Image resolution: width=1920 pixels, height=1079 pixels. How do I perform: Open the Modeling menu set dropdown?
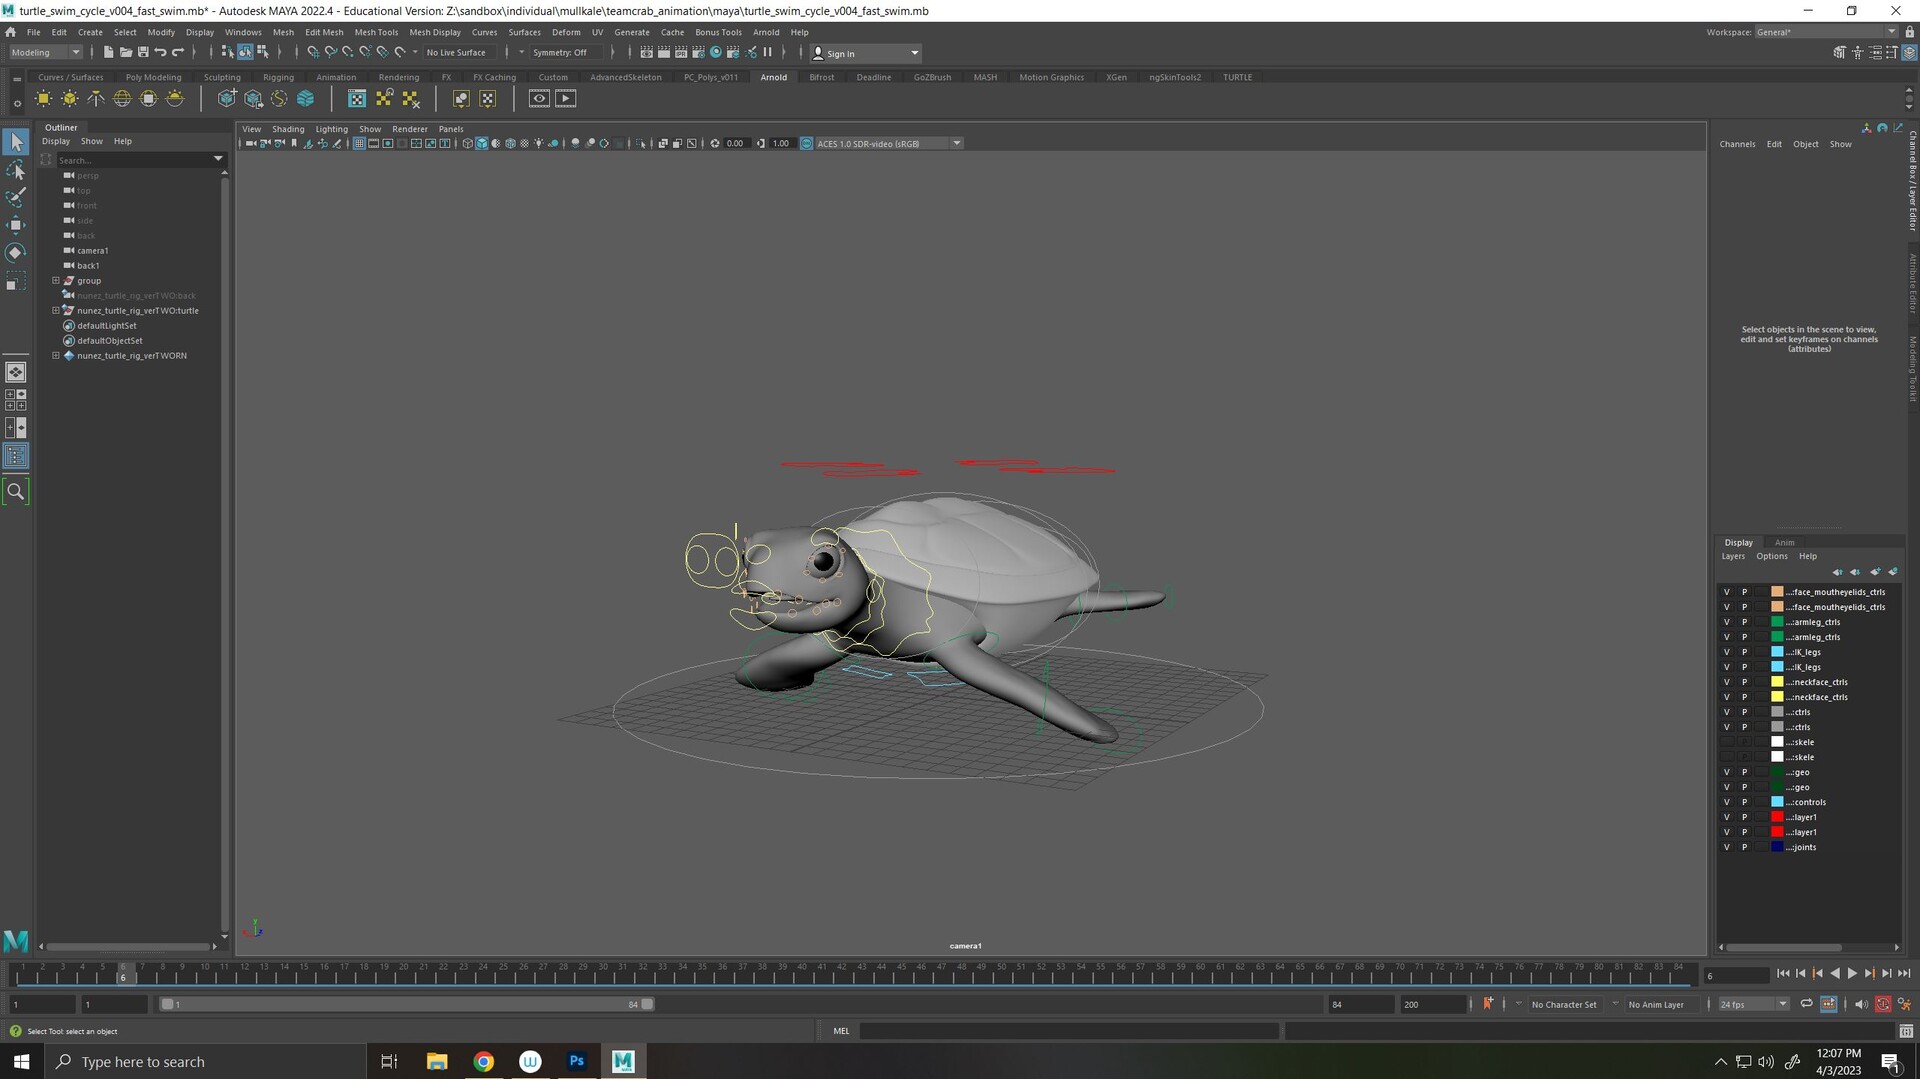pos(46,53)
